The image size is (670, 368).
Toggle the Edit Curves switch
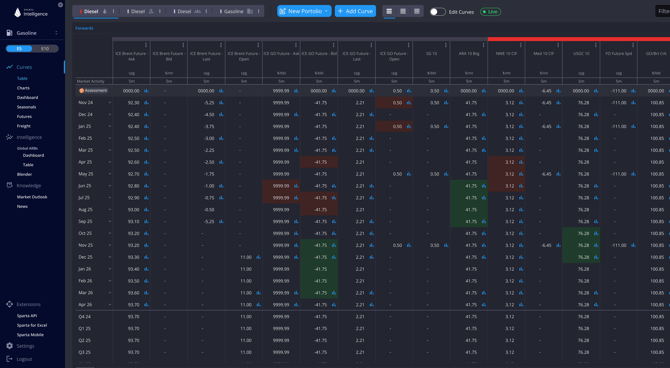pyautogui.click(x=437, y=12)
